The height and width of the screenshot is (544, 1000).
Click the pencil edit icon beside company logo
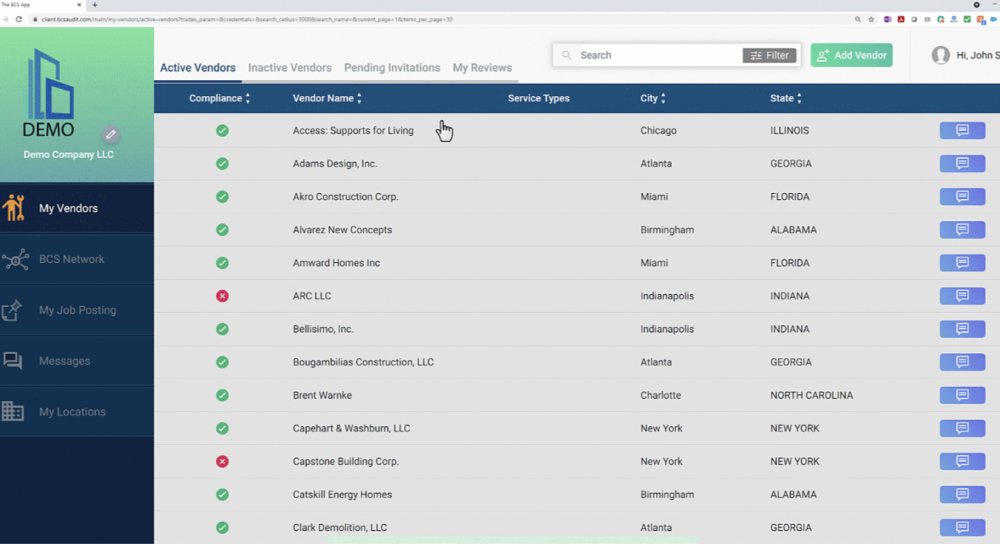[111, 135]
